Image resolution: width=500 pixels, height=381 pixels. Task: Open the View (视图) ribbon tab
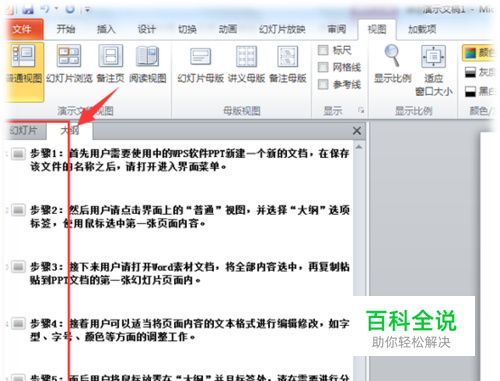377,29
